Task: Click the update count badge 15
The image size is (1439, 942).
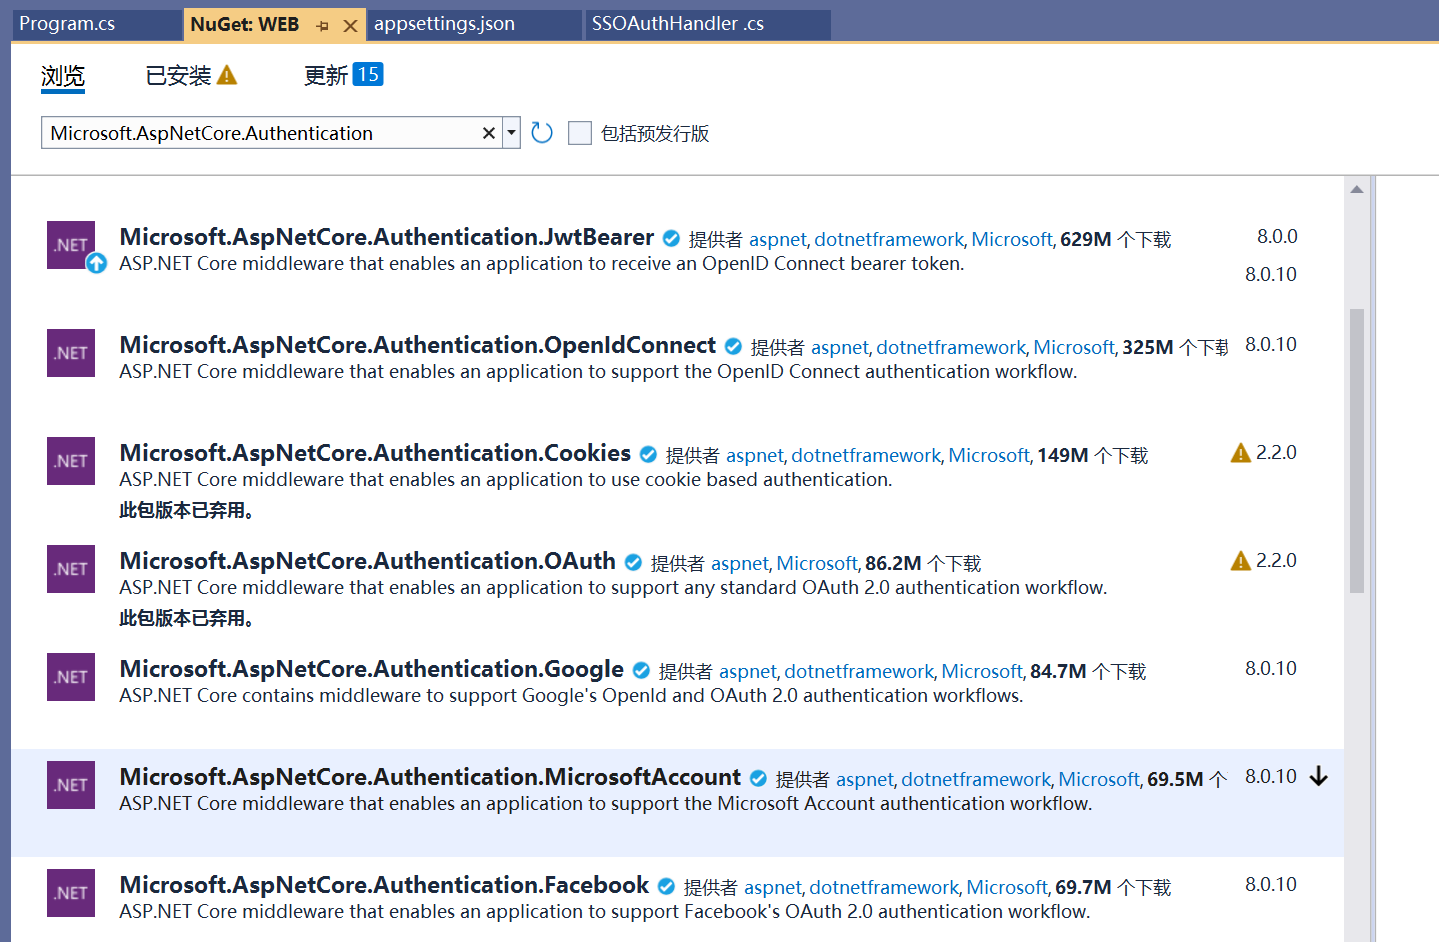Action: pyautogui.click(x=368, y=74)
